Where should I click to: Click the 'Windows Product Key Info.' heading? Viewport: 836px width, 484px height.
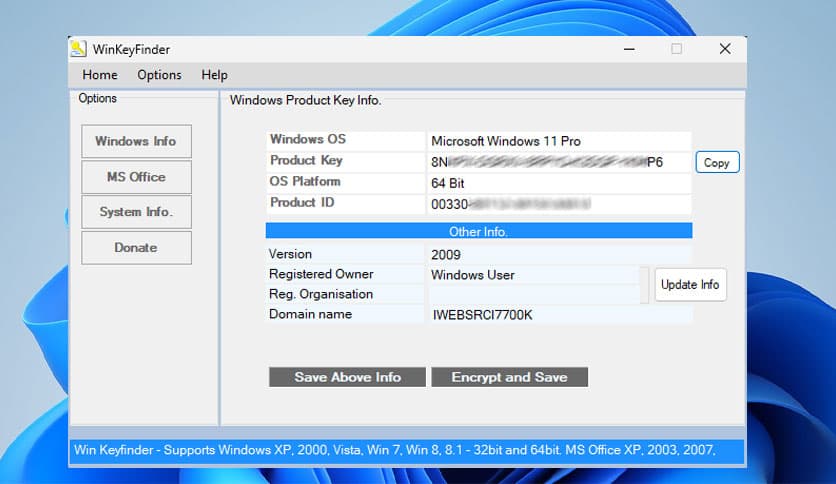pos(306,100)
